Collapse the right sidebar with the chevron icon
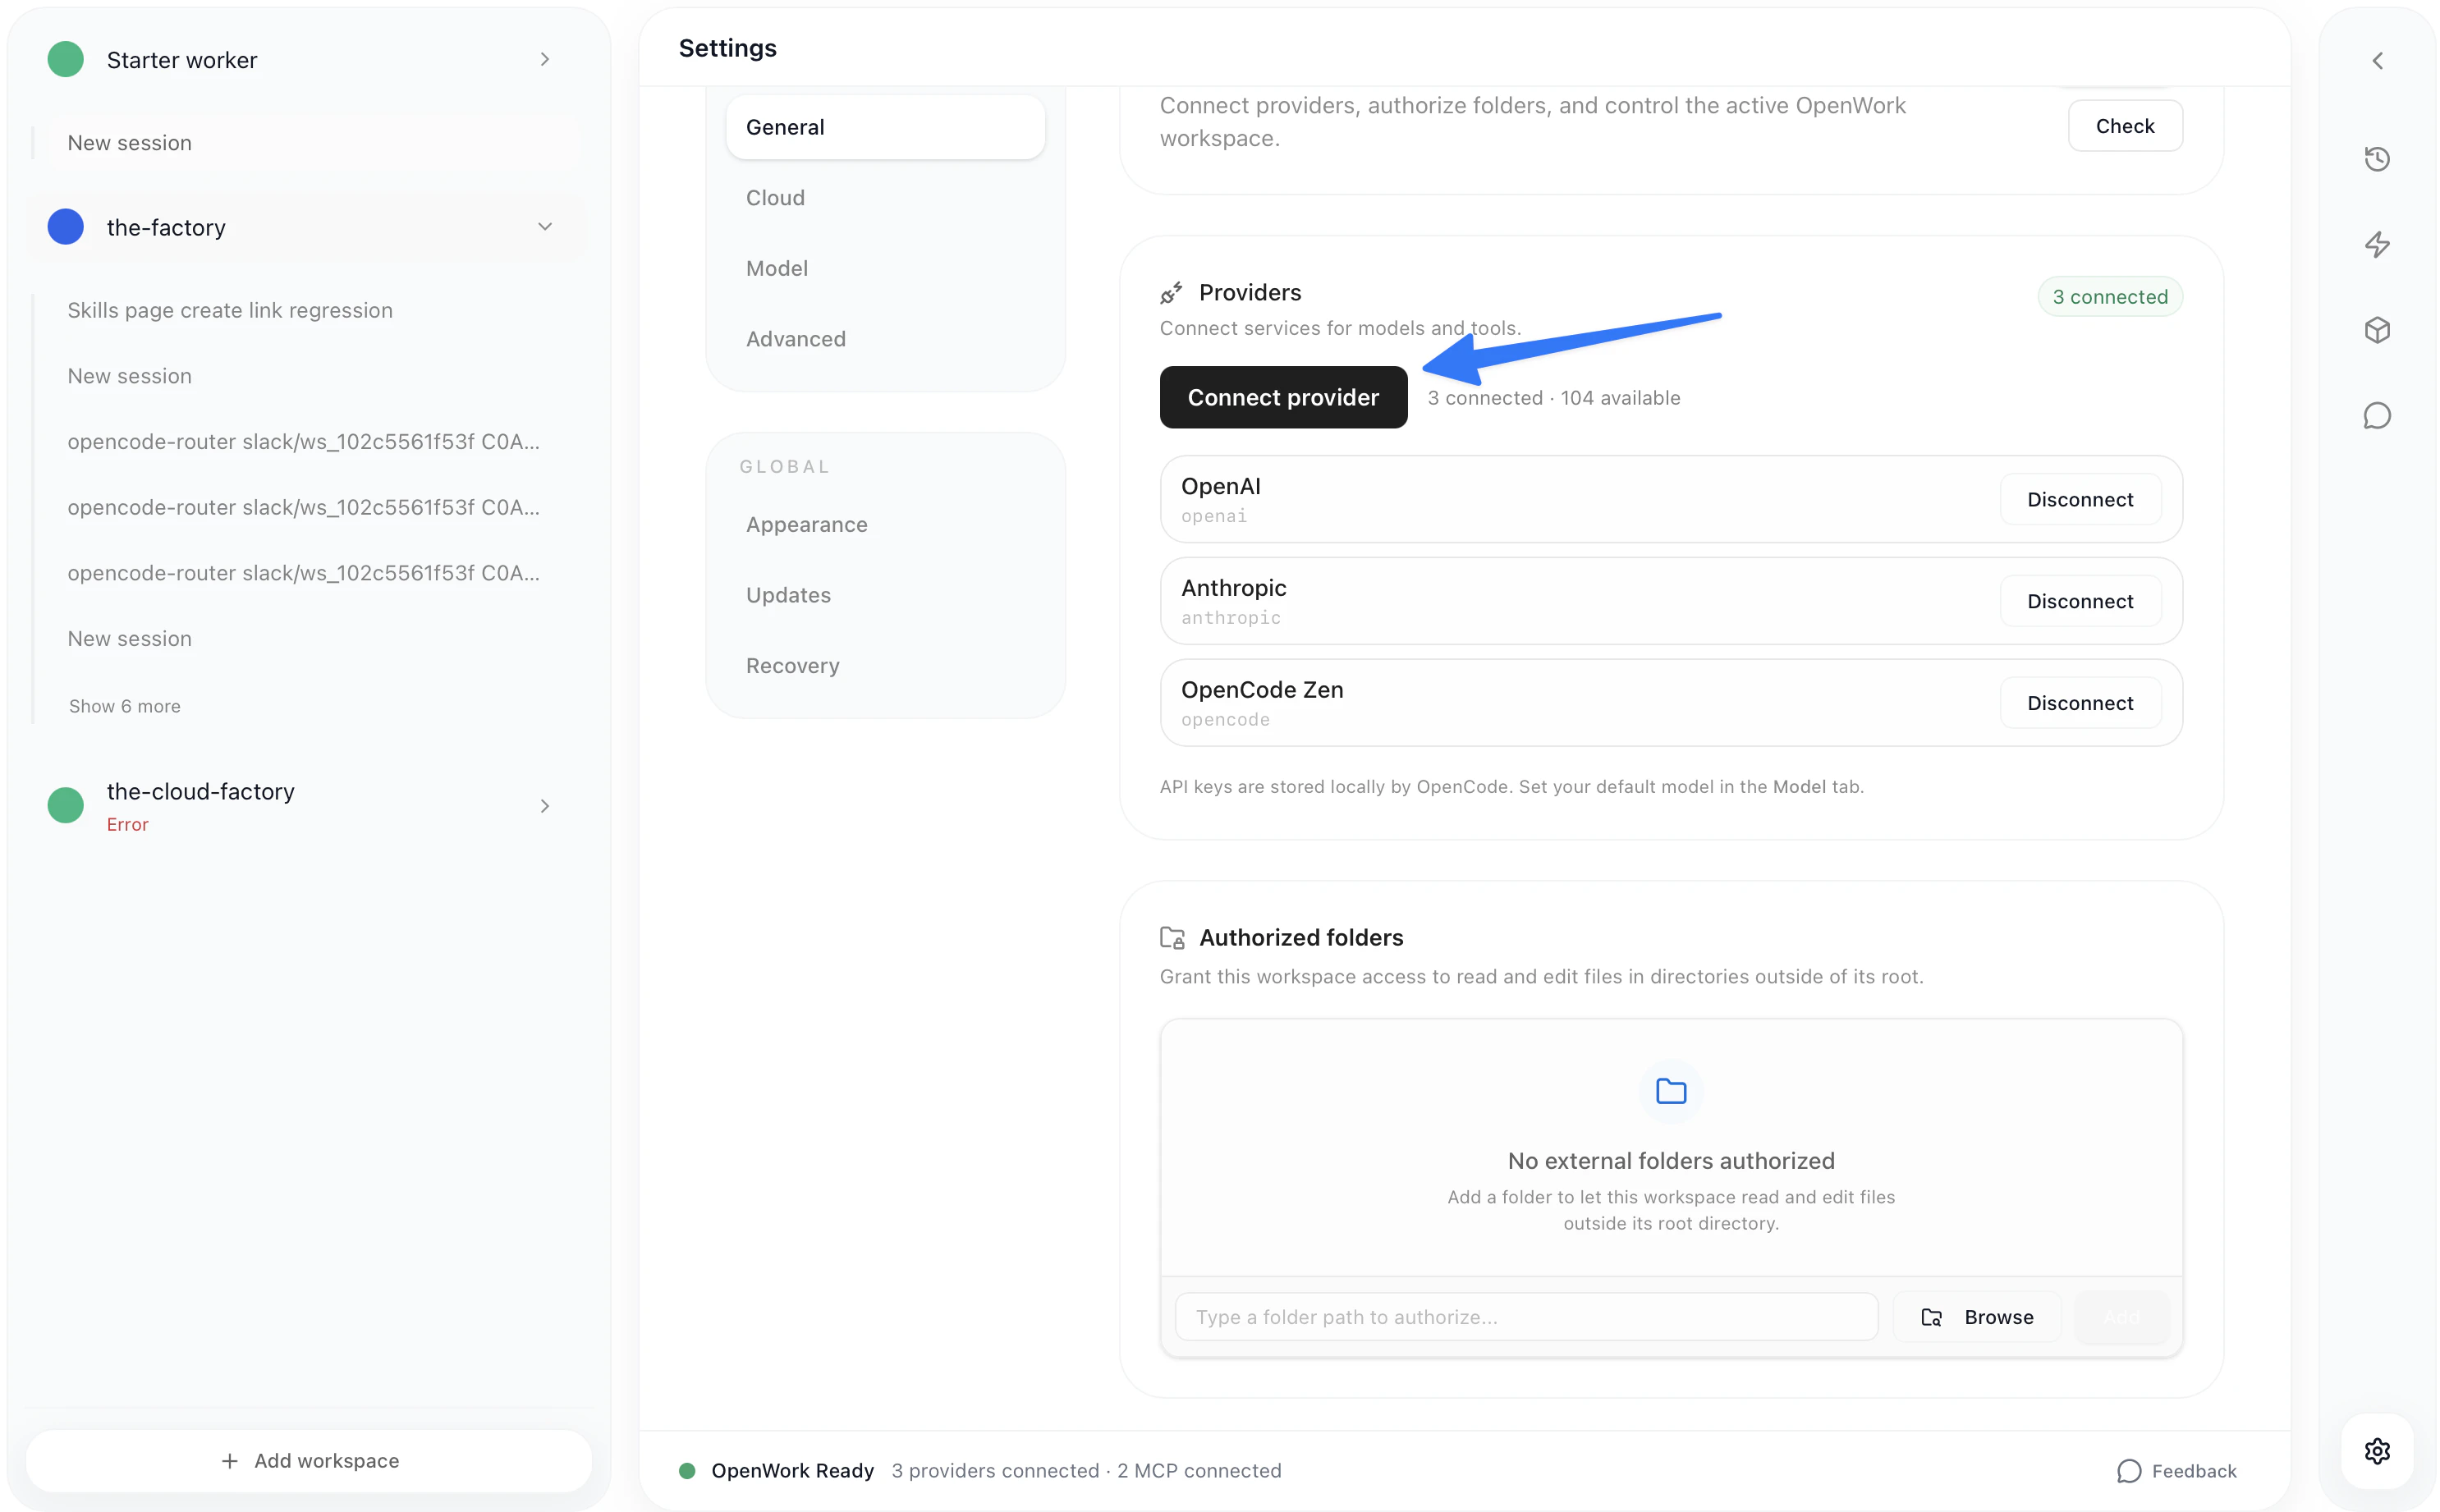This screenshot has width=2440, height=1512. [2378, 60]
